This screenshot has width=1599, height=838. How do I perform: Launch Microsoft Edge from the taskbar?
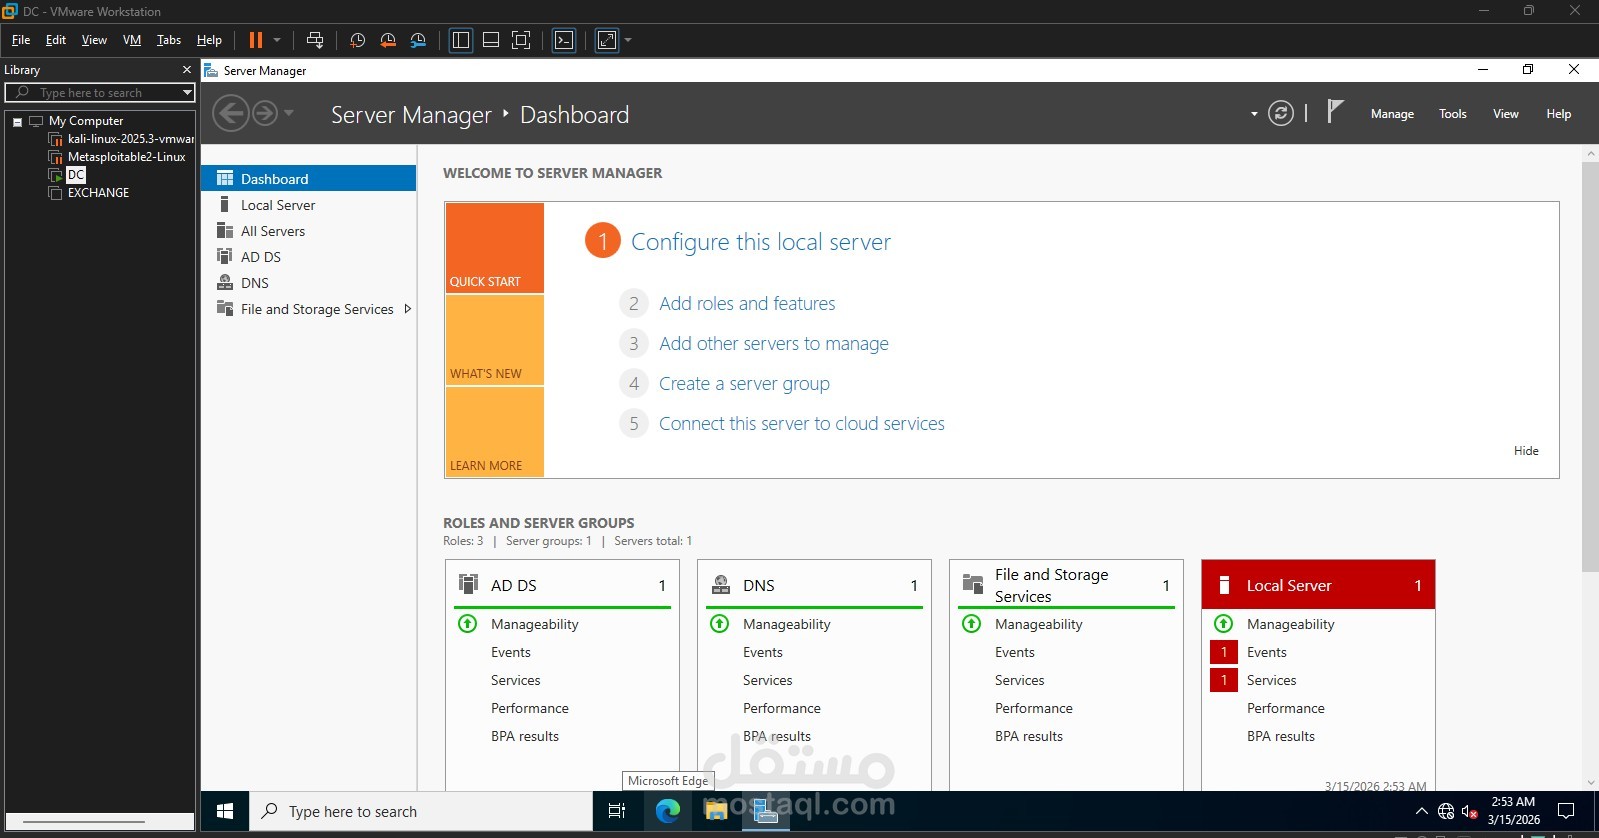click(668, 811)
